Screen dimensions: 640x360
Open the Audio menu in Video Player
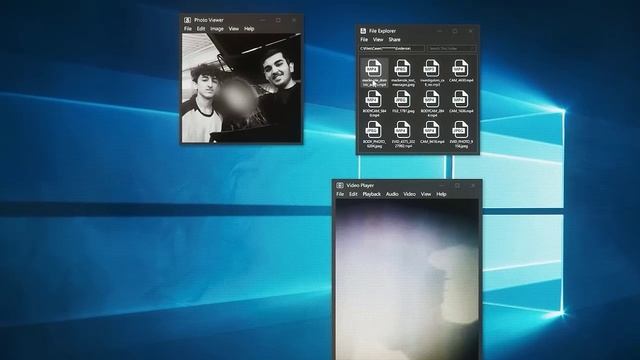(392, 194)
